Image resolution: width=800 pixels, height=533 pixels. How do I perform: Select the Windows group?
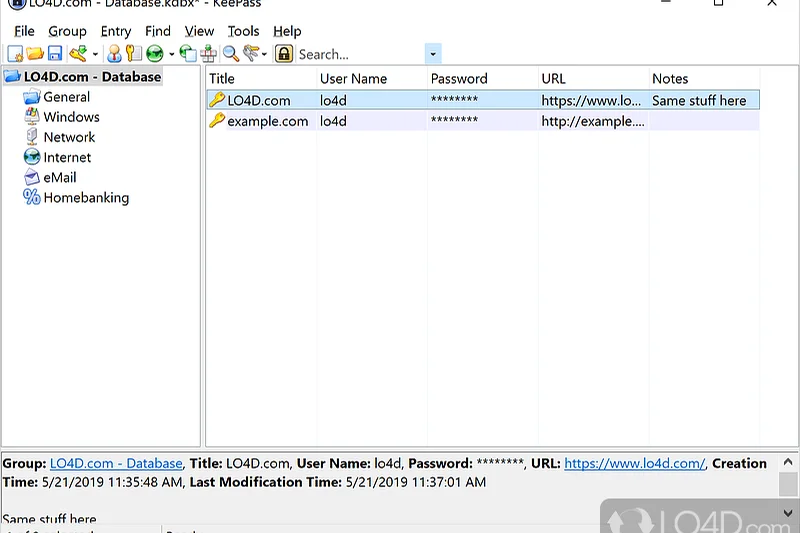click(x=71, y=117)
